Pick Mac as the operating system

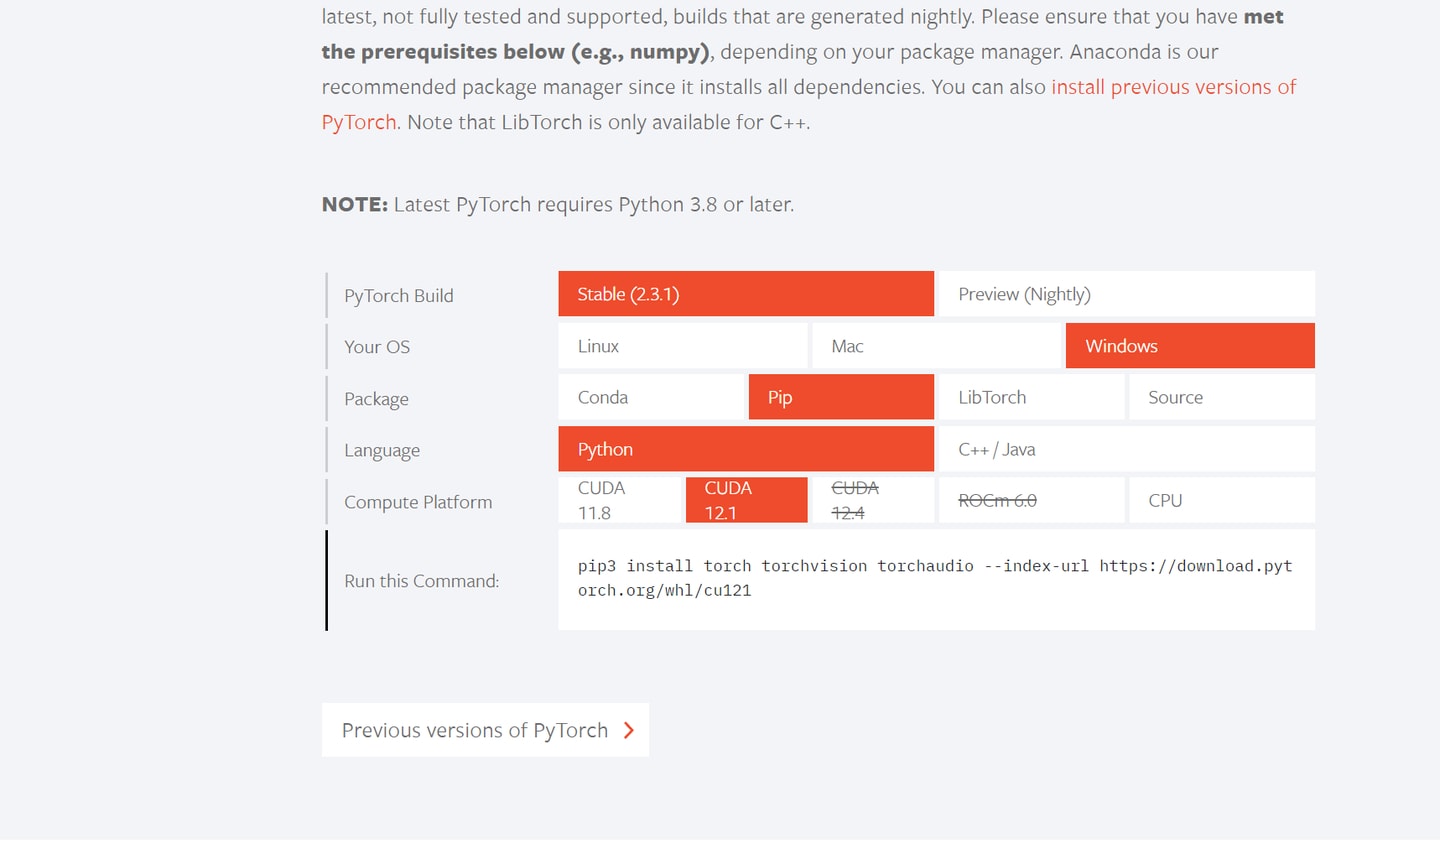click(936, 346)
